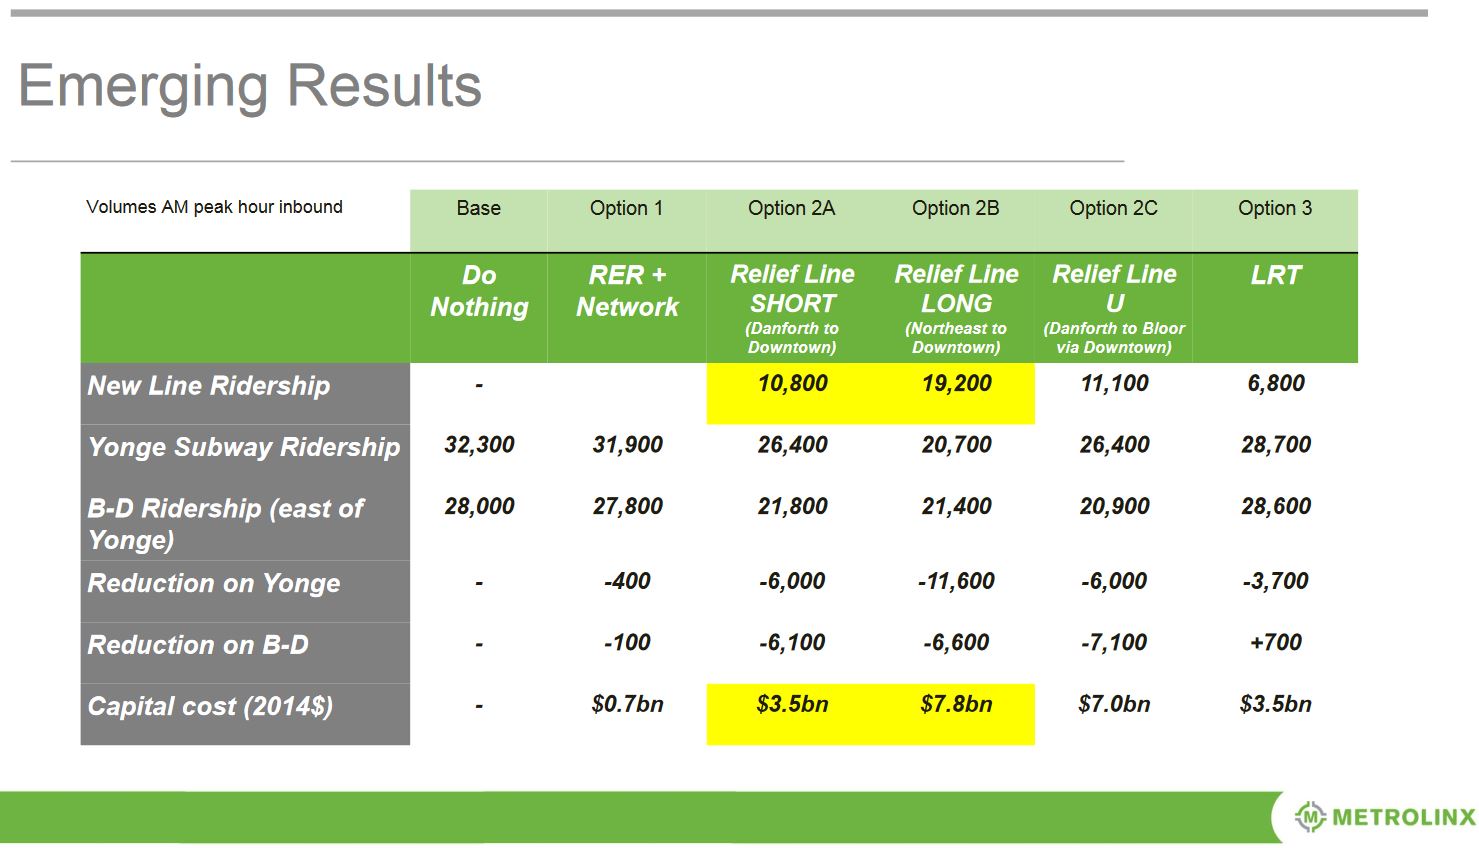Click the highlighted 10,800 ridership cell
1479x848 pixels.
792,384
